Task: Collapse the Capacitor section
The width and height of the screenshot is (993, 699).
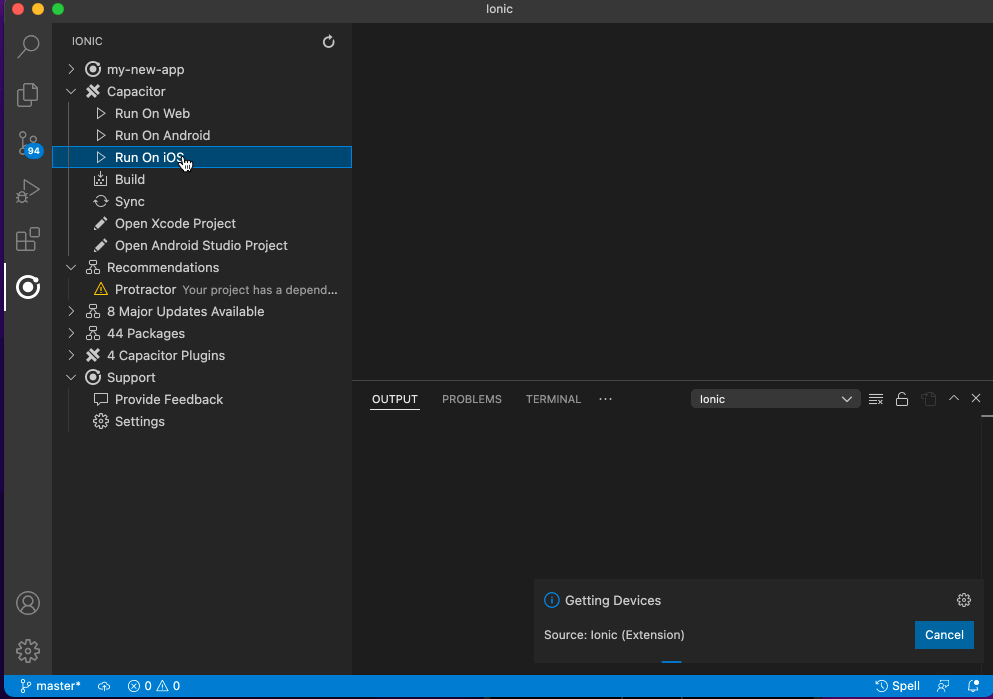Action: pos(70,91)
